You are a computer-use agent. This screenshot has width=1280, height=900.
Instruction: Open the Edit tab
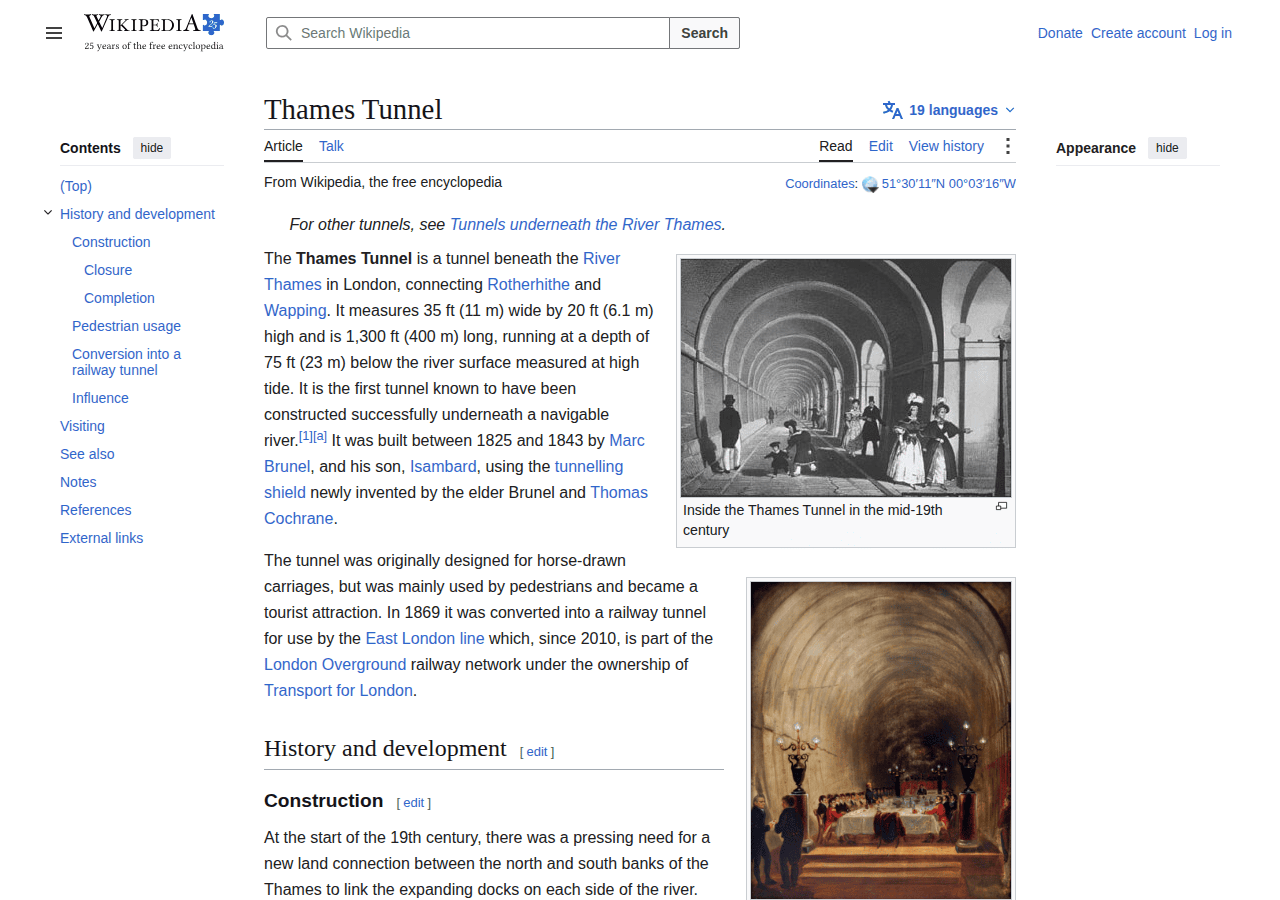[881, 146]
